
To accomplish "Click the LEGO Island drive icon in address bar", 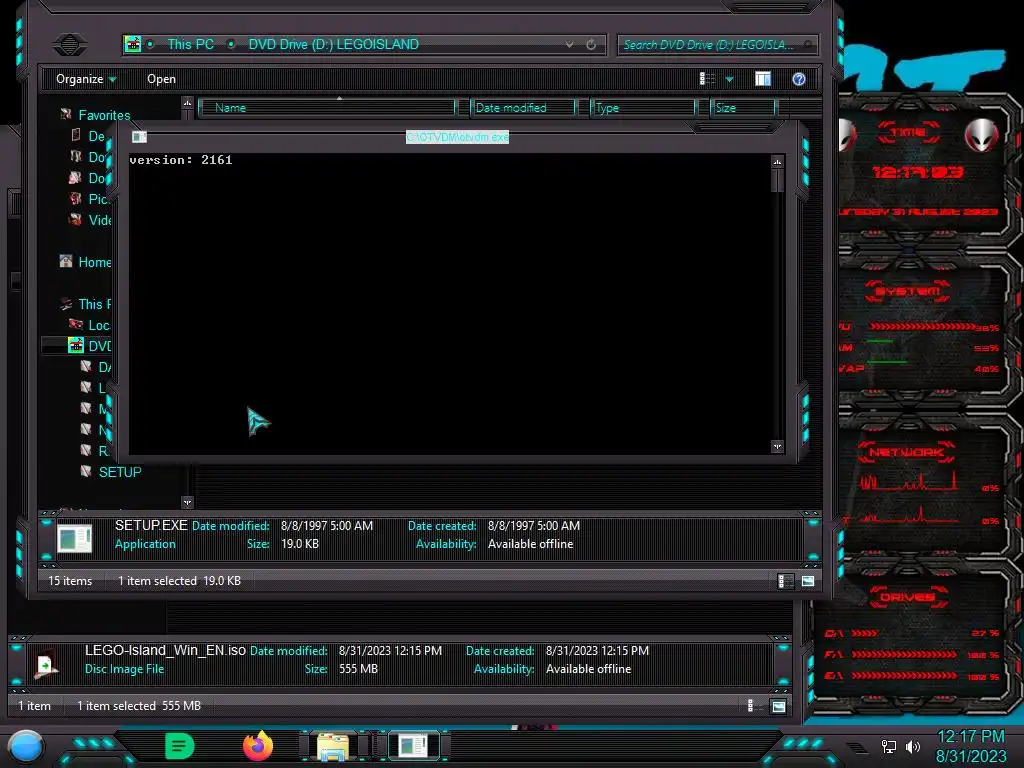I will 133,44.
